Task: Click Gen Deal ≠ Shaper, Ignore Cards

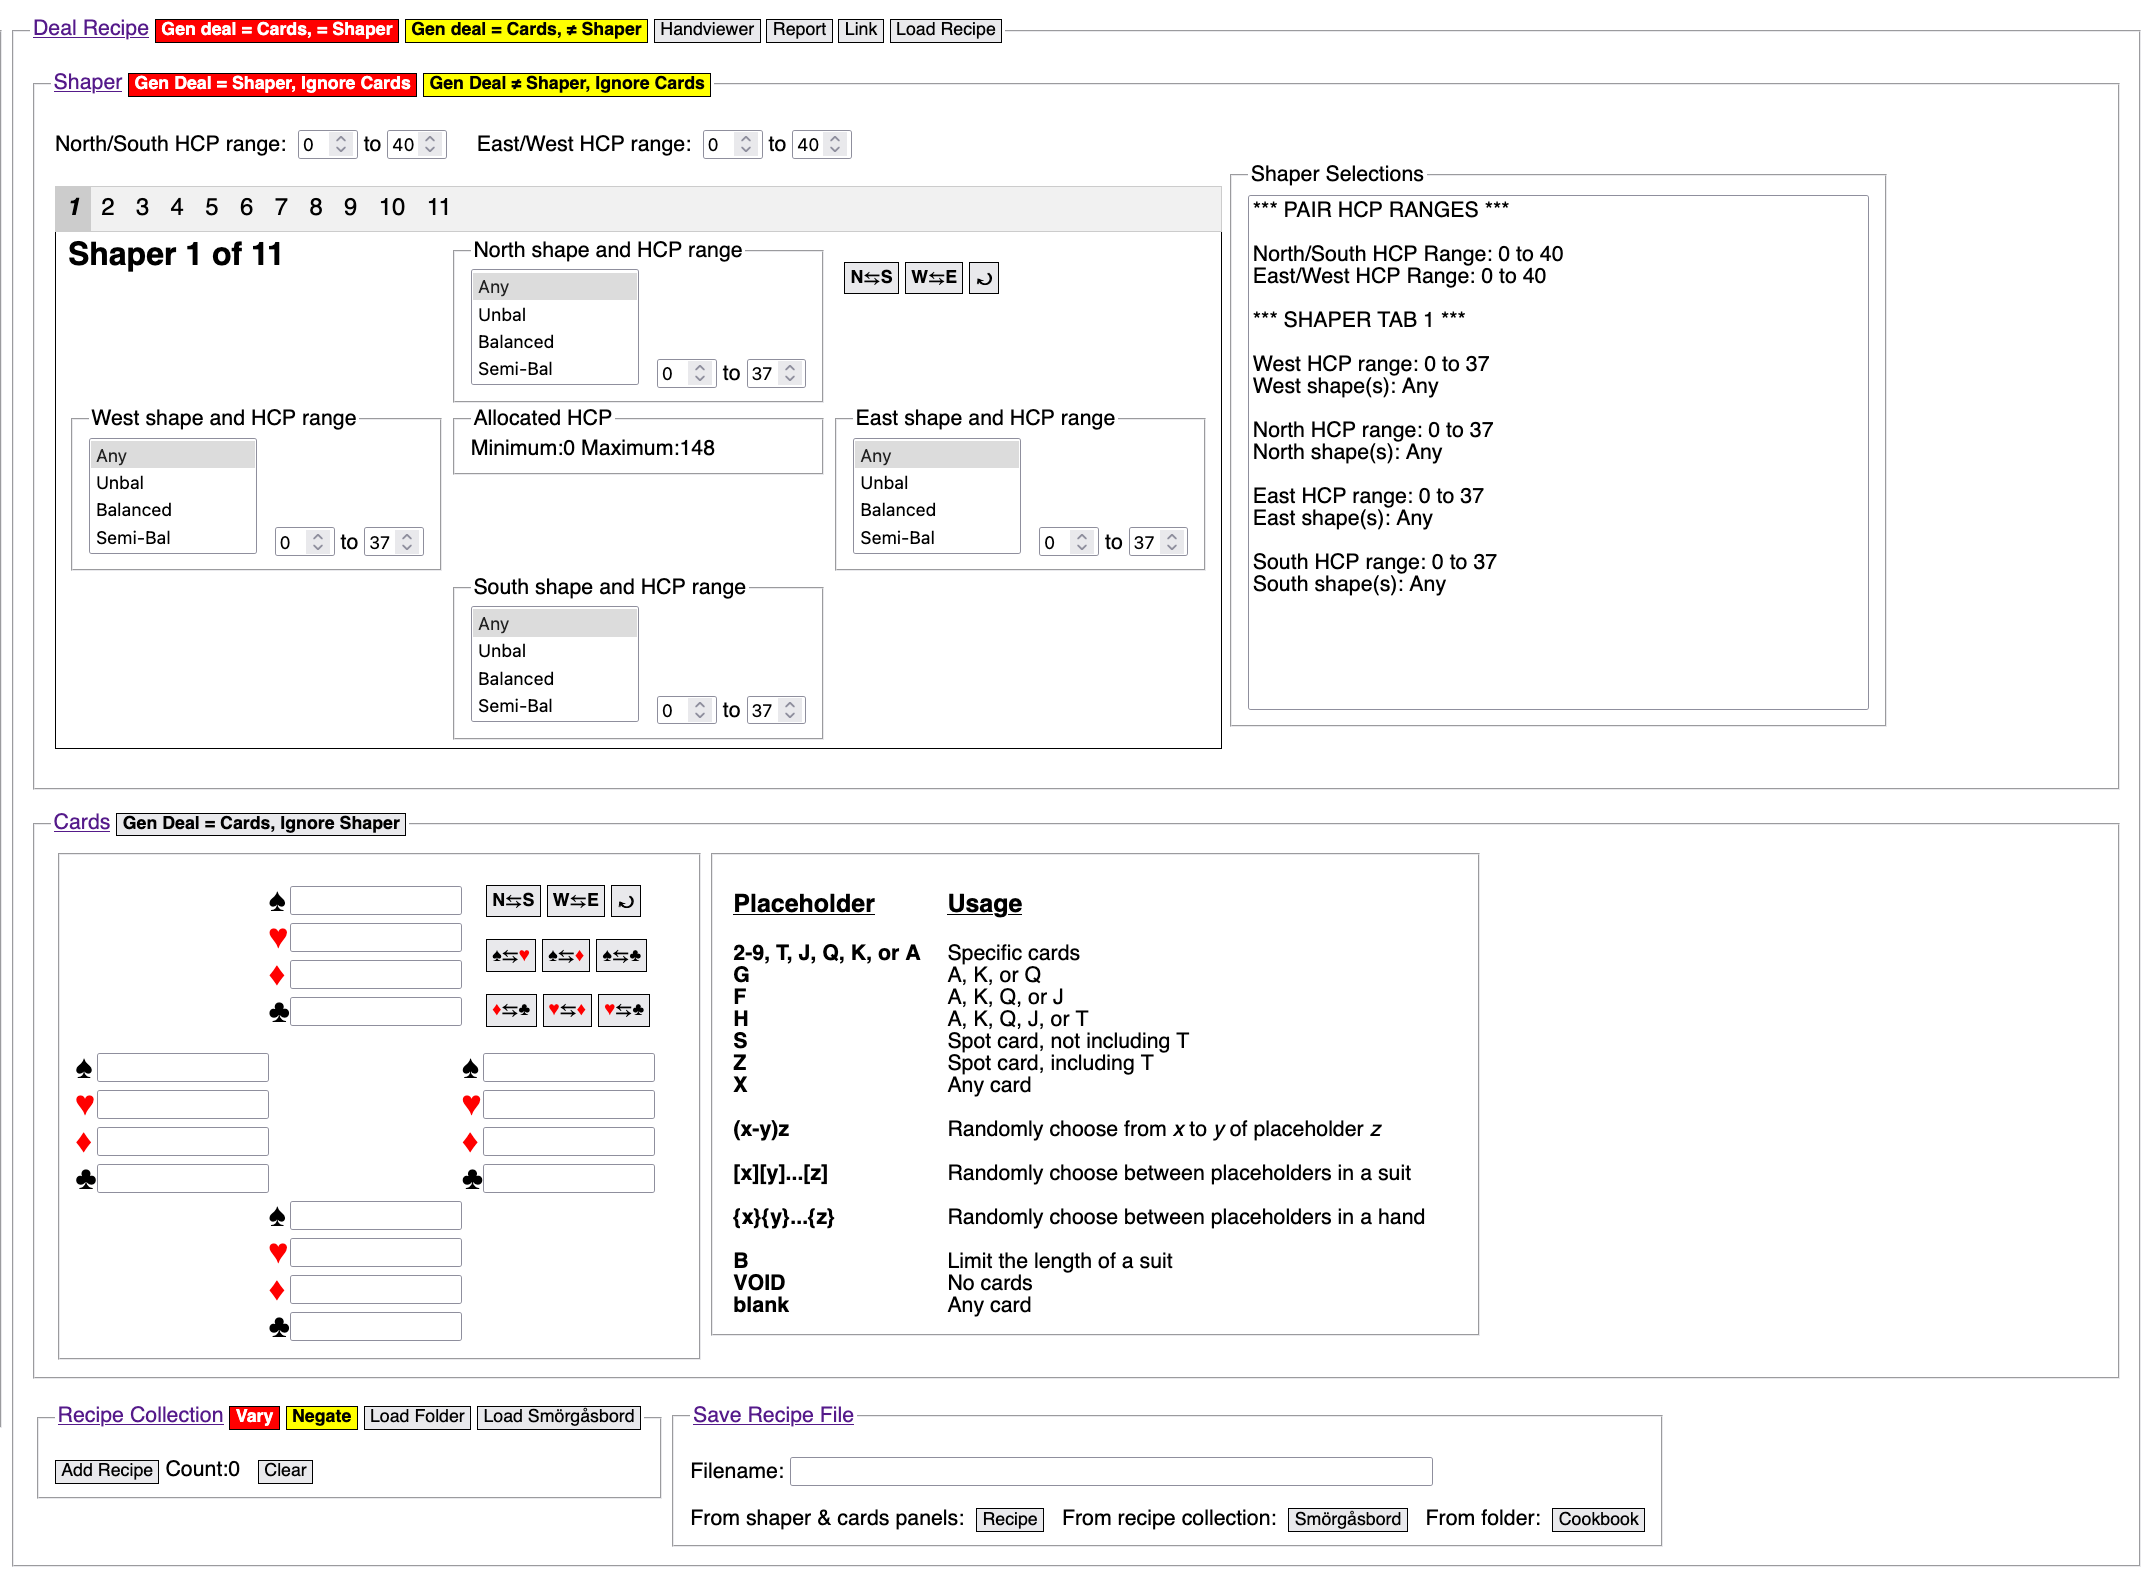Action: [567, 84]
